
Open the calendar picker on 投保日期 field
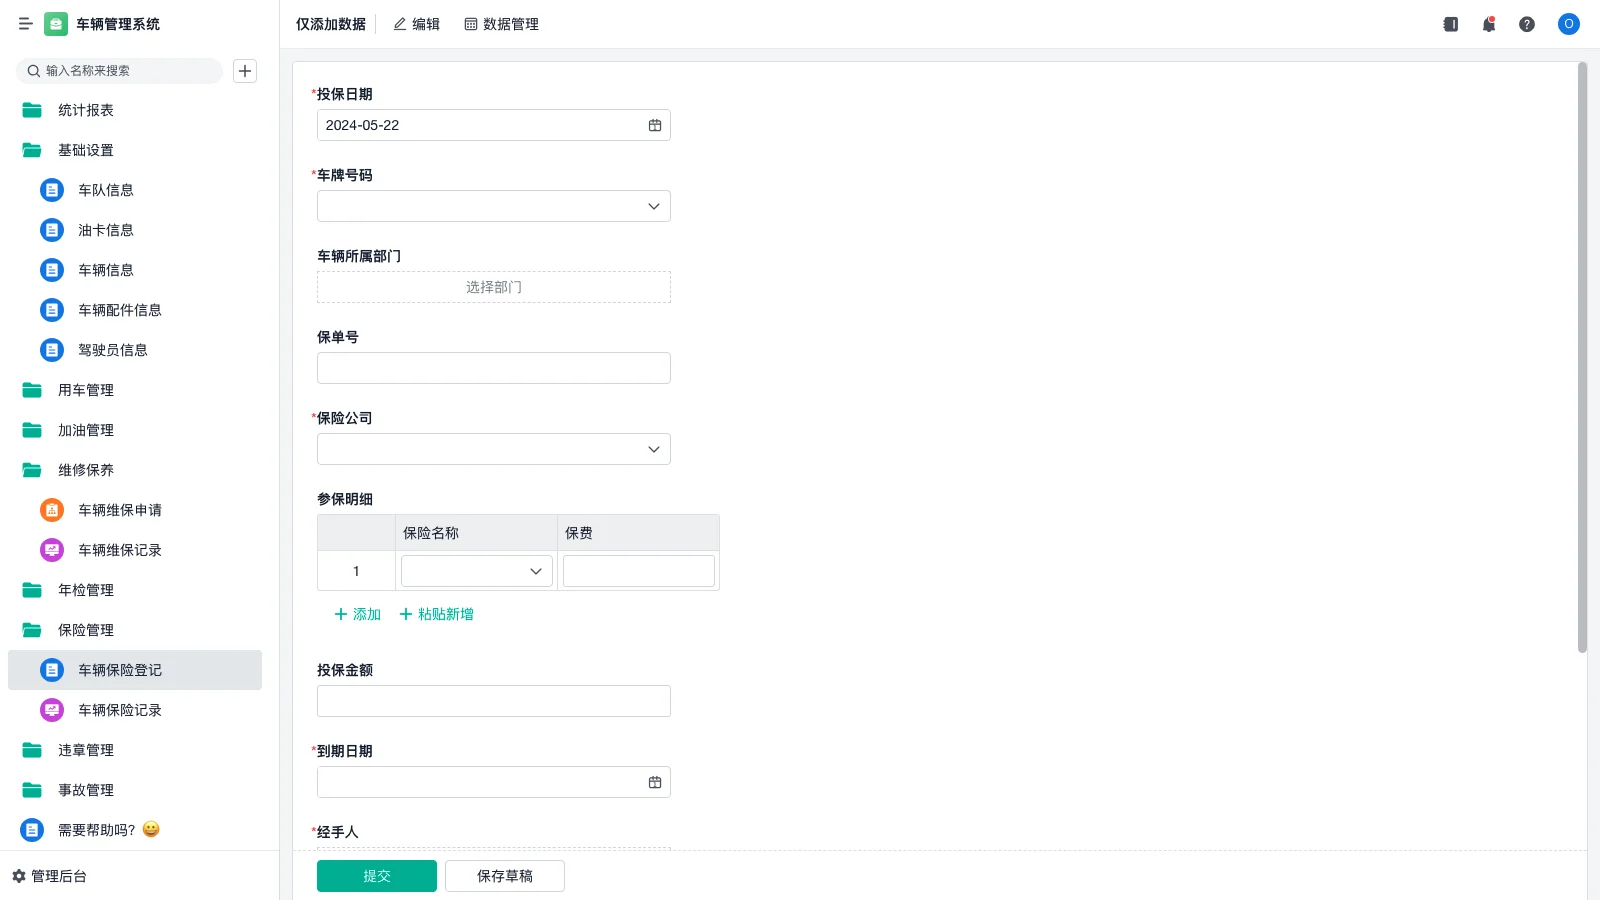[654, 125]
